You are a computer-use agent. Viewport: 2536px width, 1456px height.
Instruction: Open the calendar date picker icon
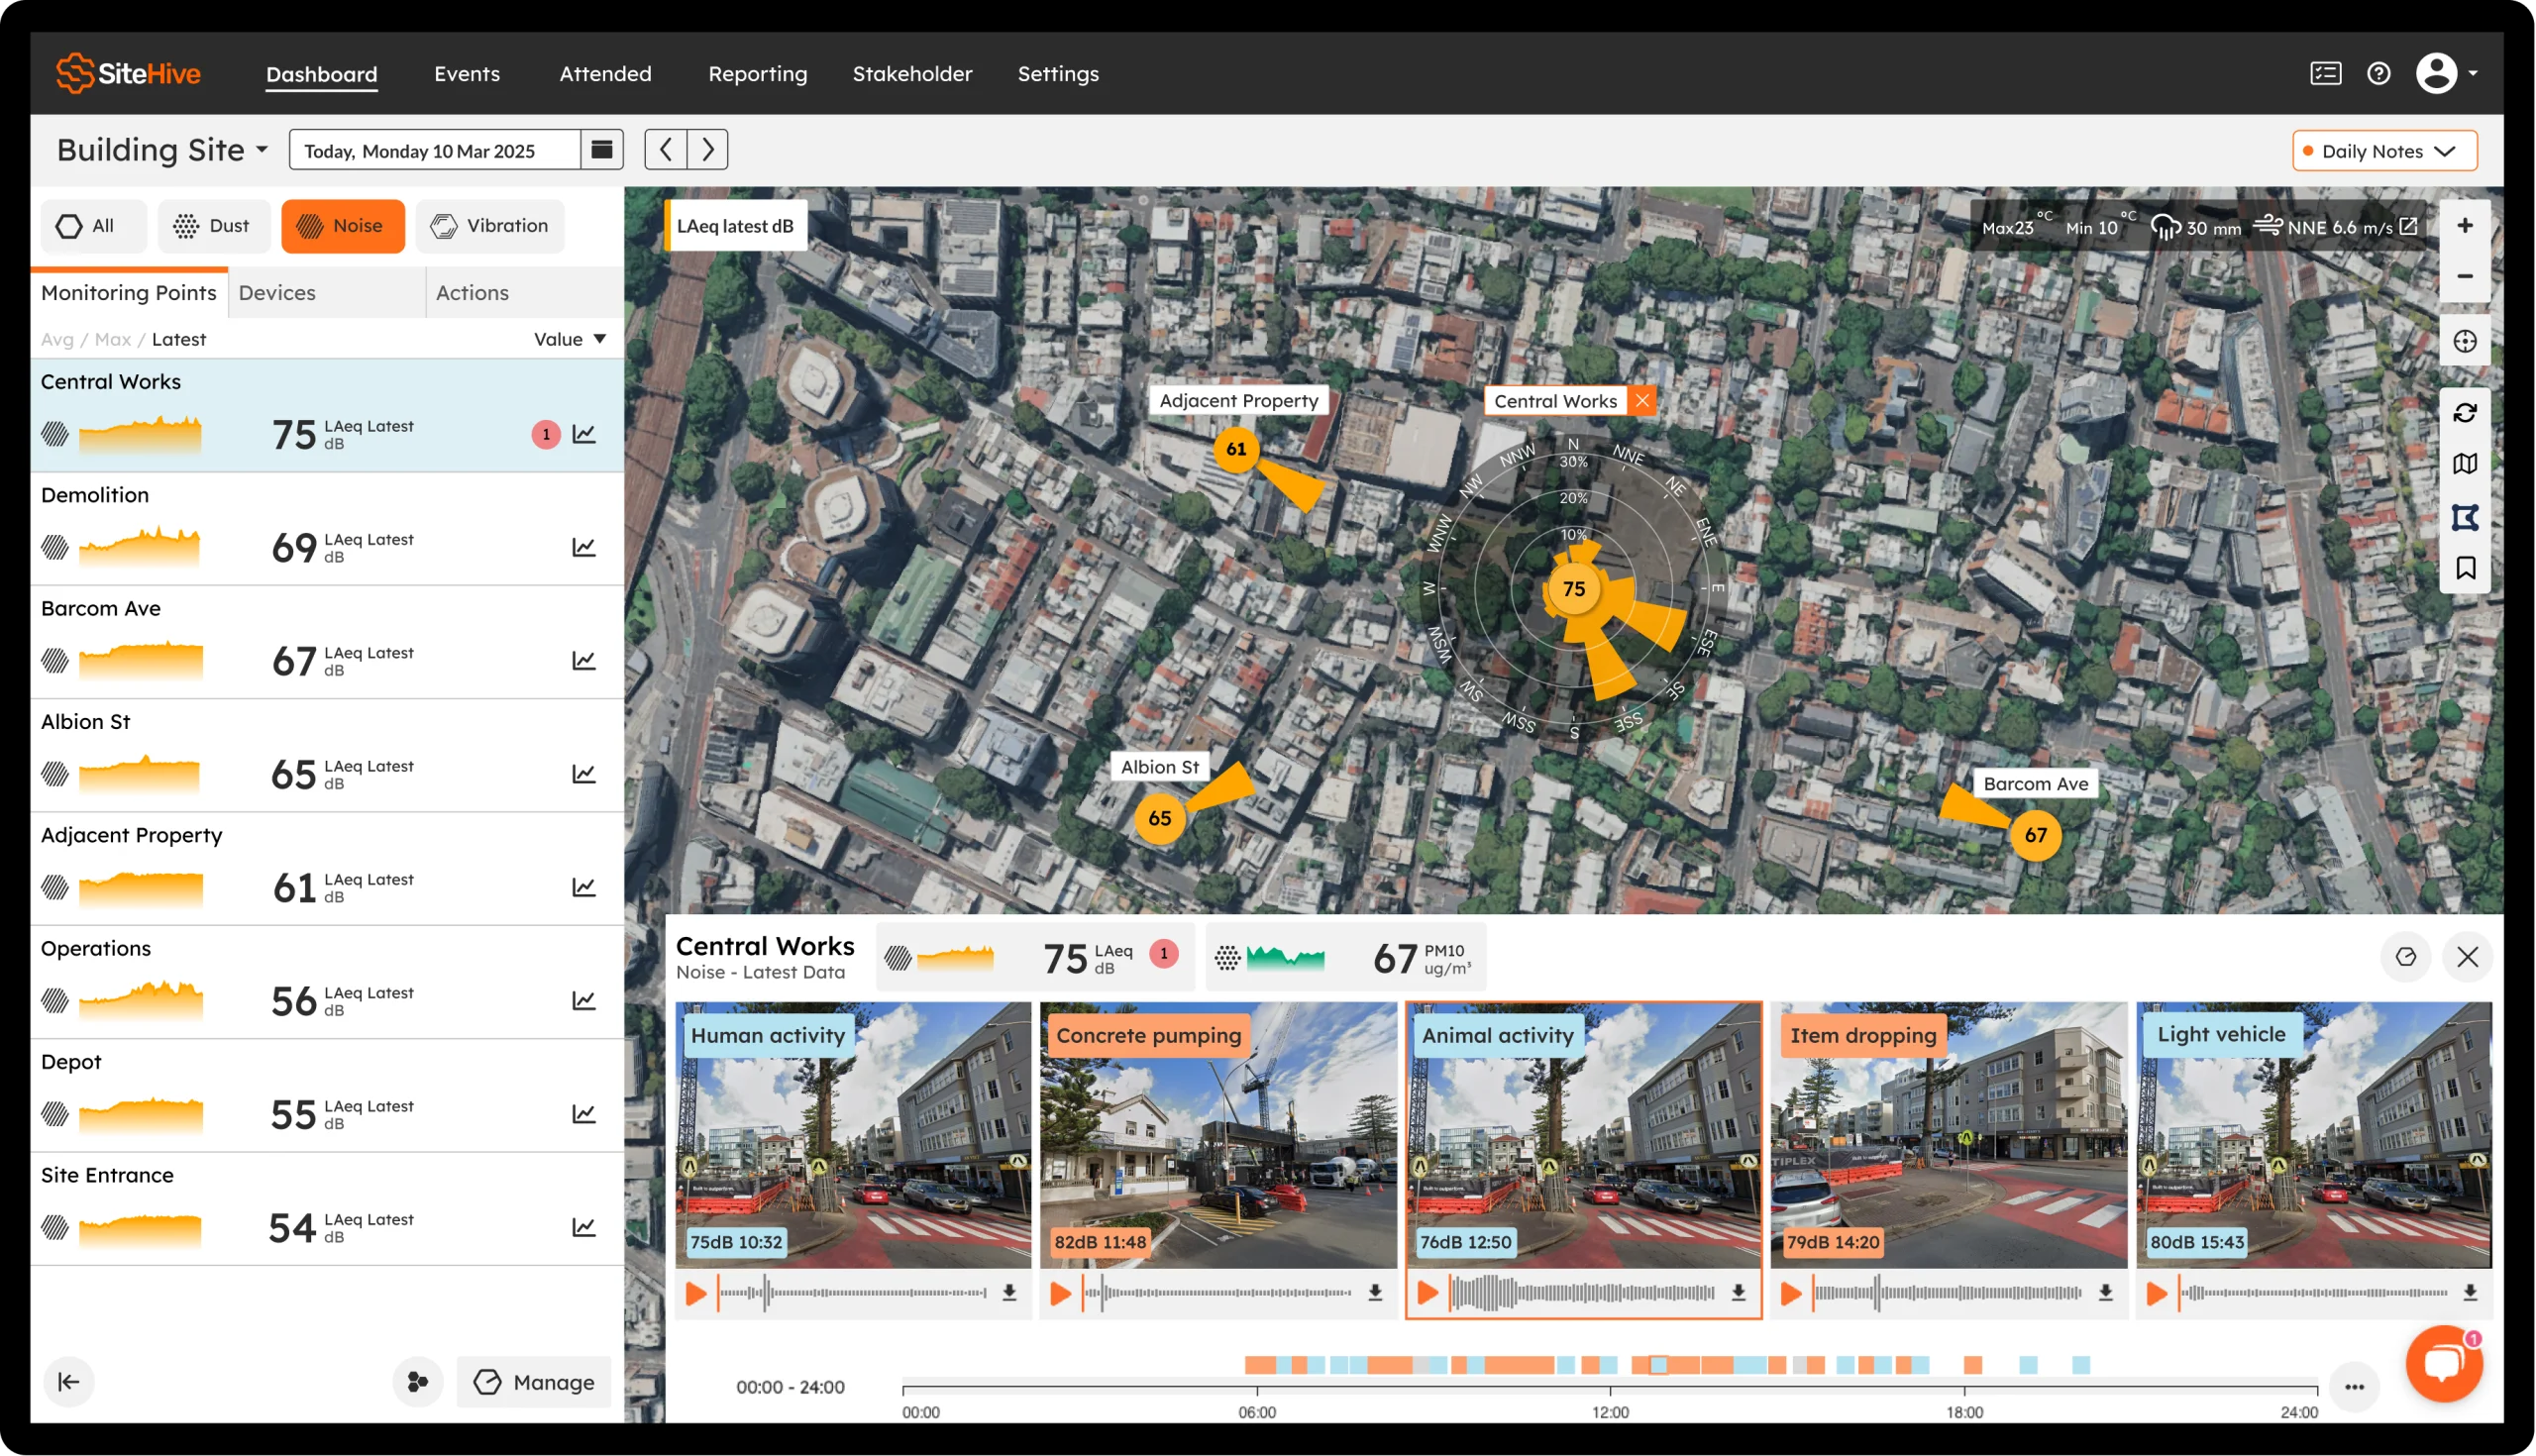pos(601,150)
